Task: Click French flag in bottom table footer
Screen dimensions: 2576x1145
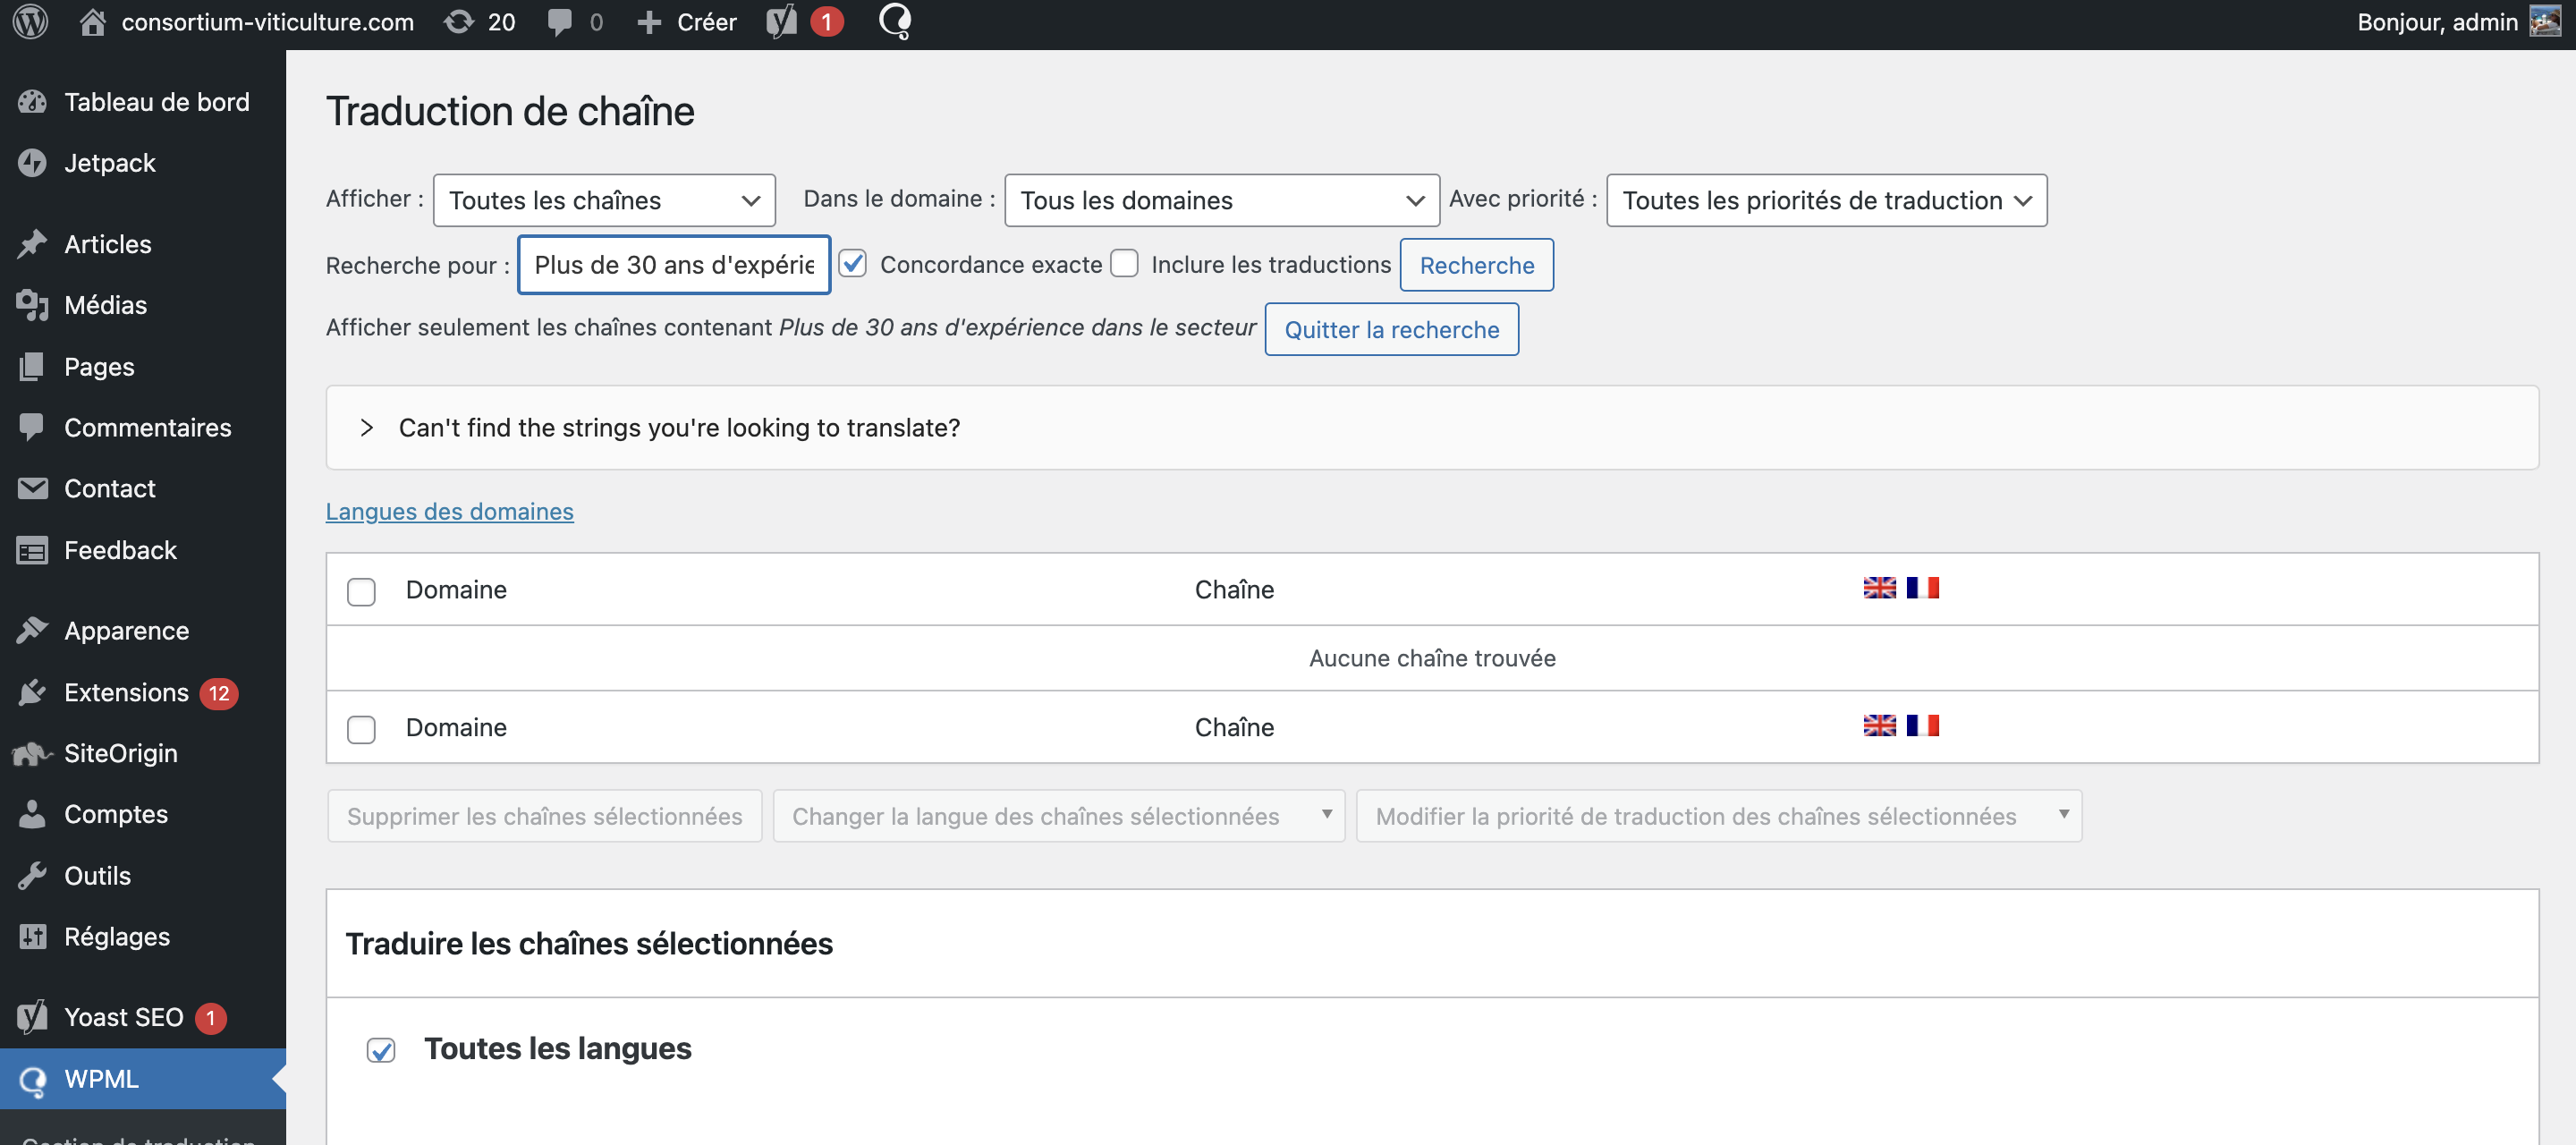Action: 1923,726
